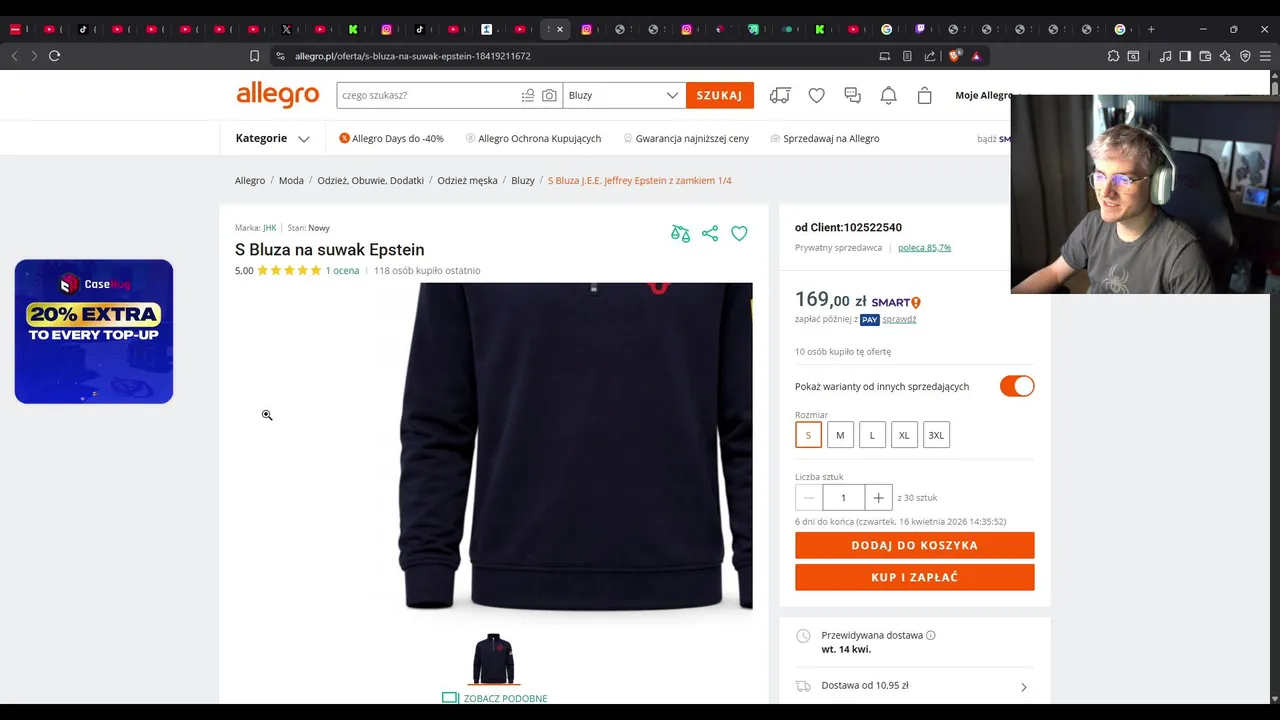Open the shopping bag cart icon
The height and width of the screenshot is (720, 1280).
click(924, 95)
